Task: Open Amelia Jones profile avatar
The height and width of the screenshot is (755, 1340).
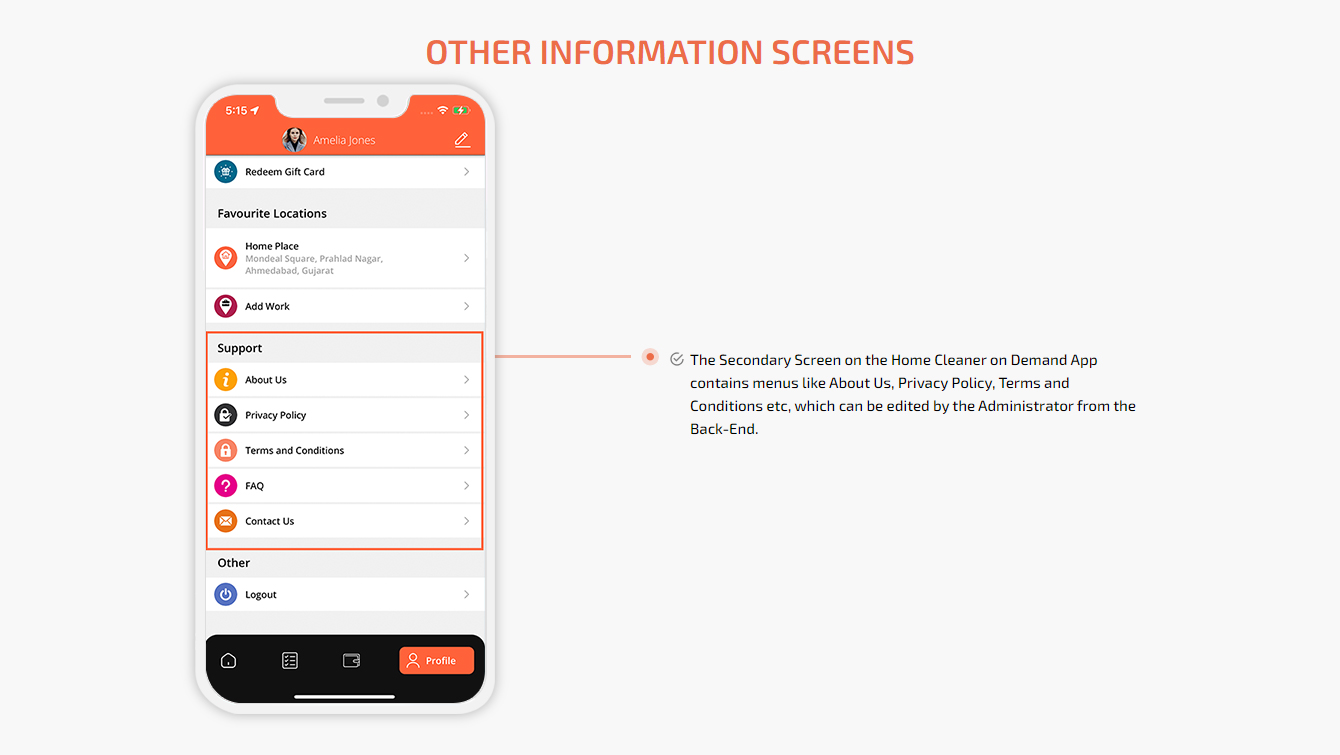Action: click(294, 140)
